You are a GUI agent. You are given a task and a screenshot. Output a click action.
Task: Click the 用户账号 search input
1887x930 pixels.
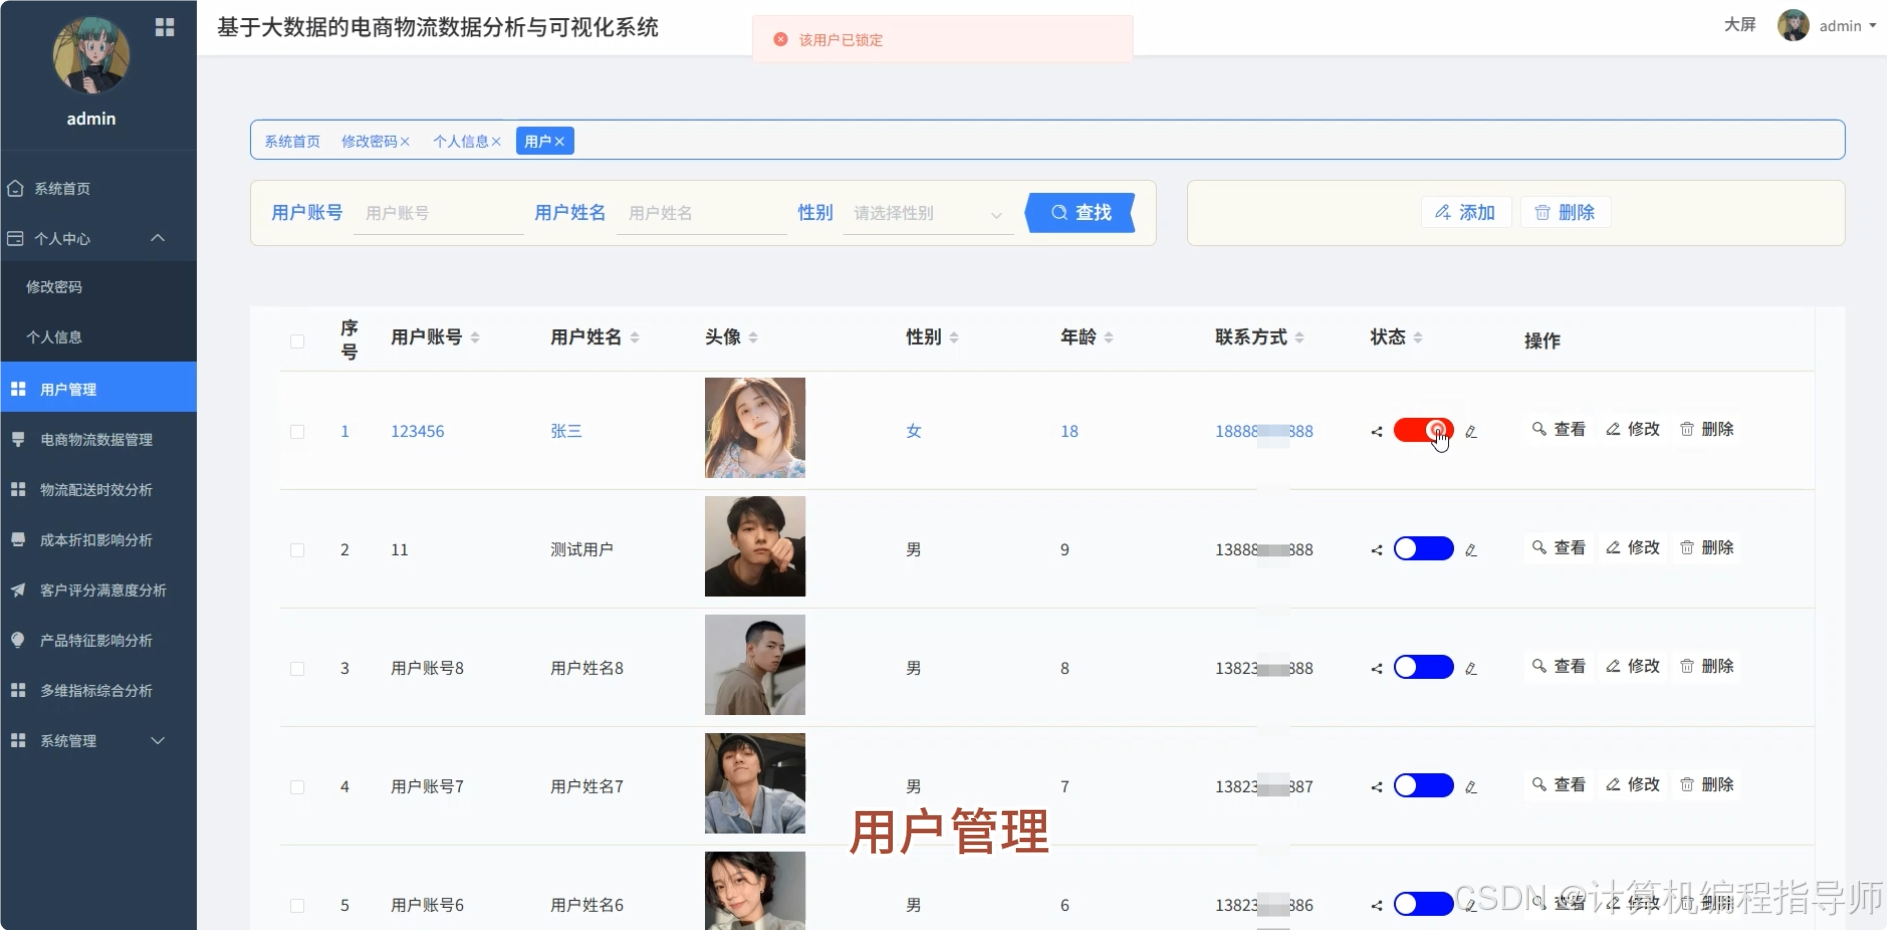point(438,213)
